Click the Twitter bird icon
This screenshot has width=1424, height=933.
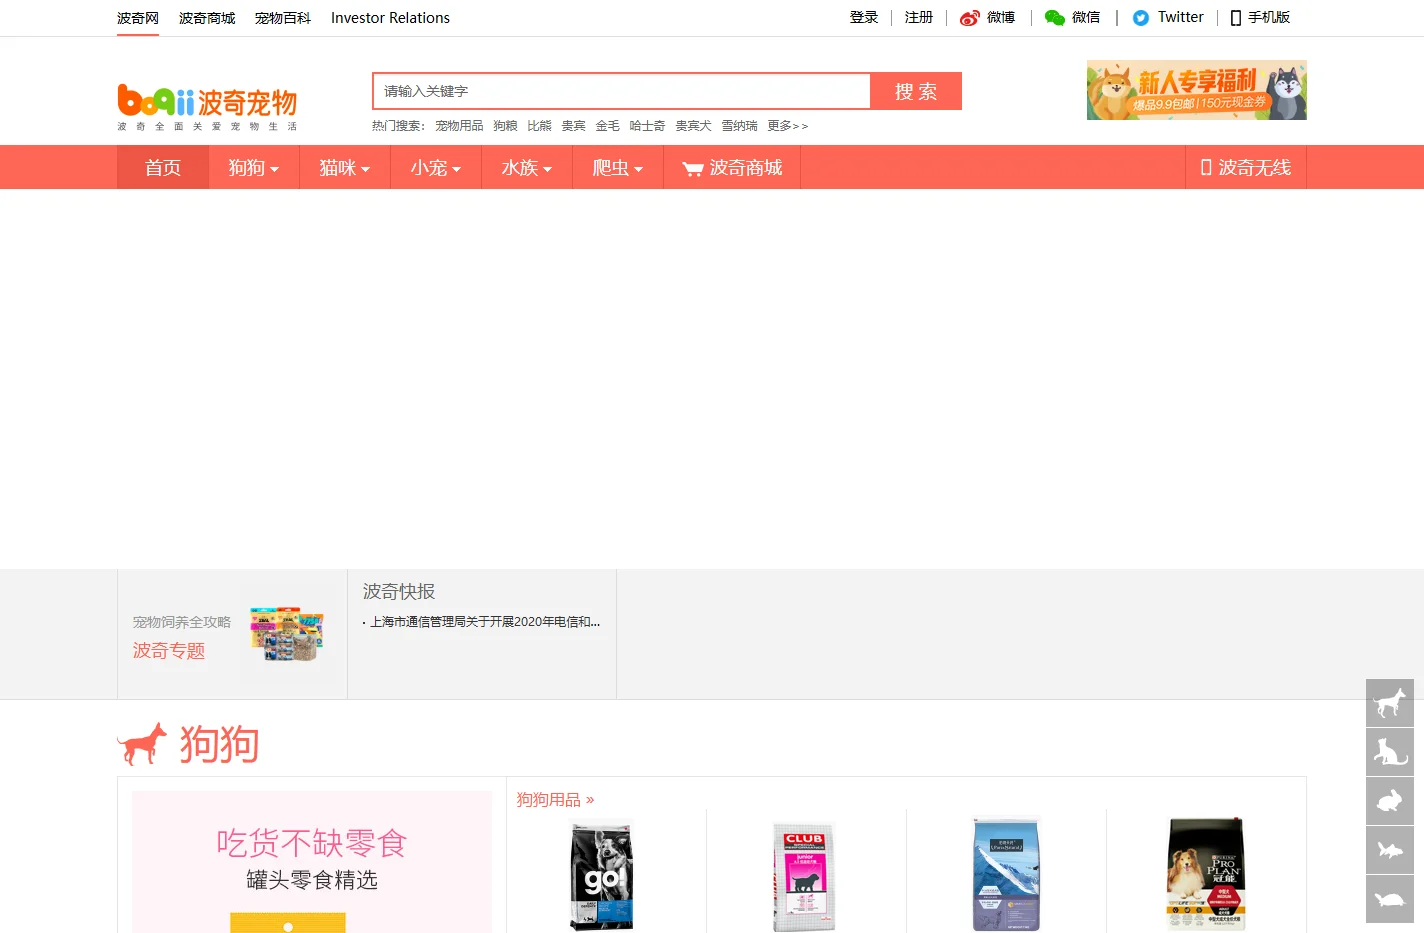(x=1141, y=18)
